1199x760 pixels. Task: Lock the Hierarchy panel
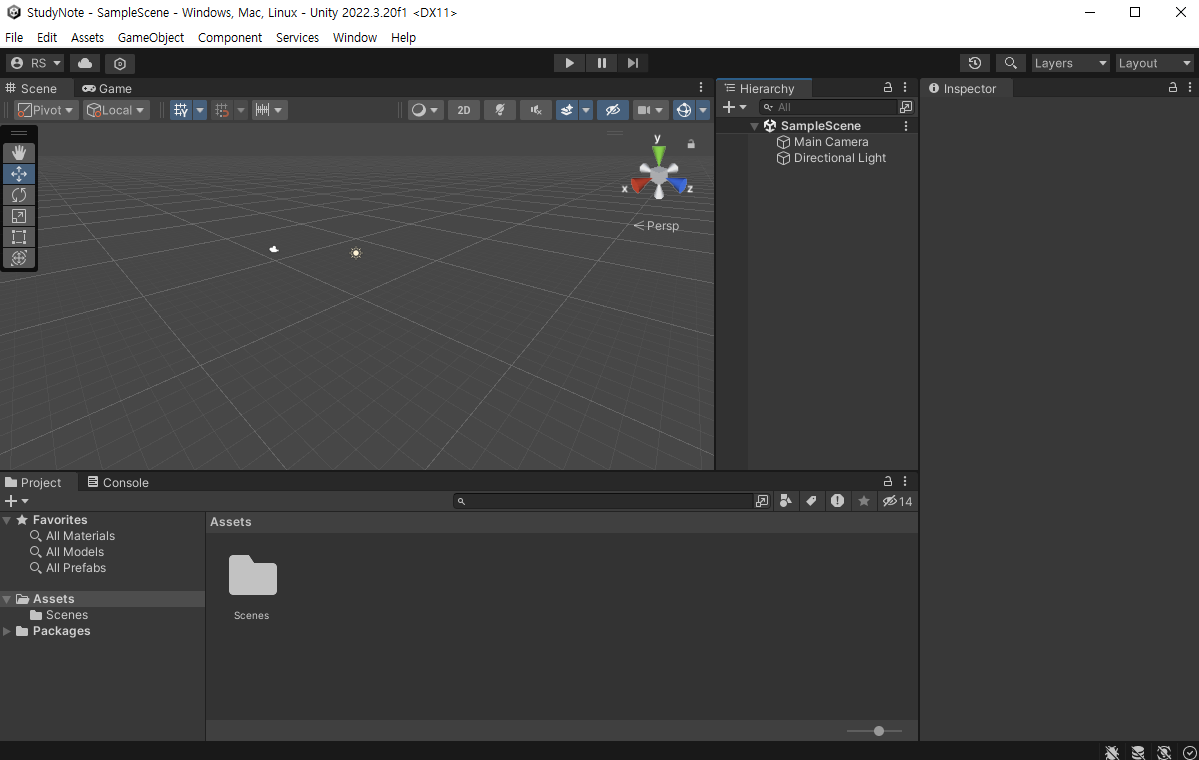click(887, 88)
